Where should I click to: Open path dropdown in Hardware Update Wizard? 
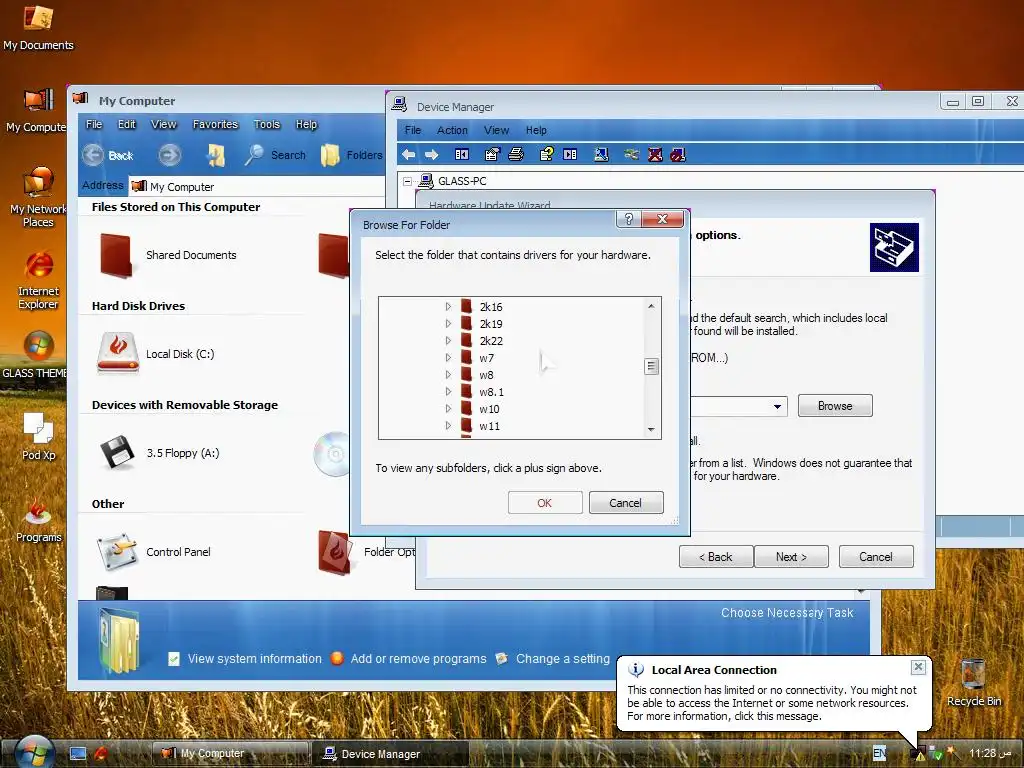777,406
